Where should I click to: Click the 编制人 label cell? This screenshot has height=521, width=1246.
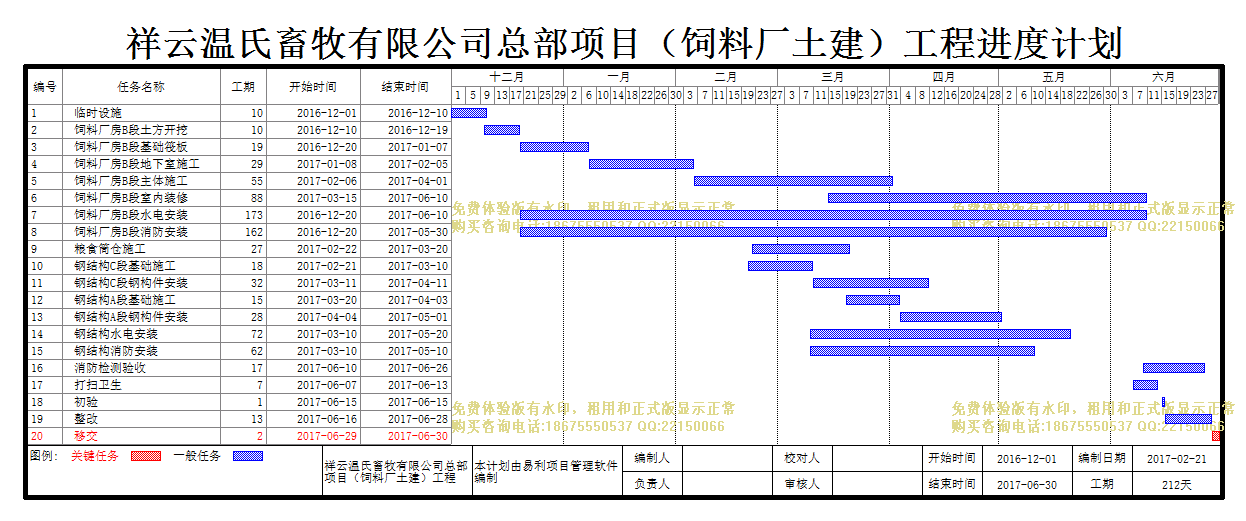[x=652, y=458]
